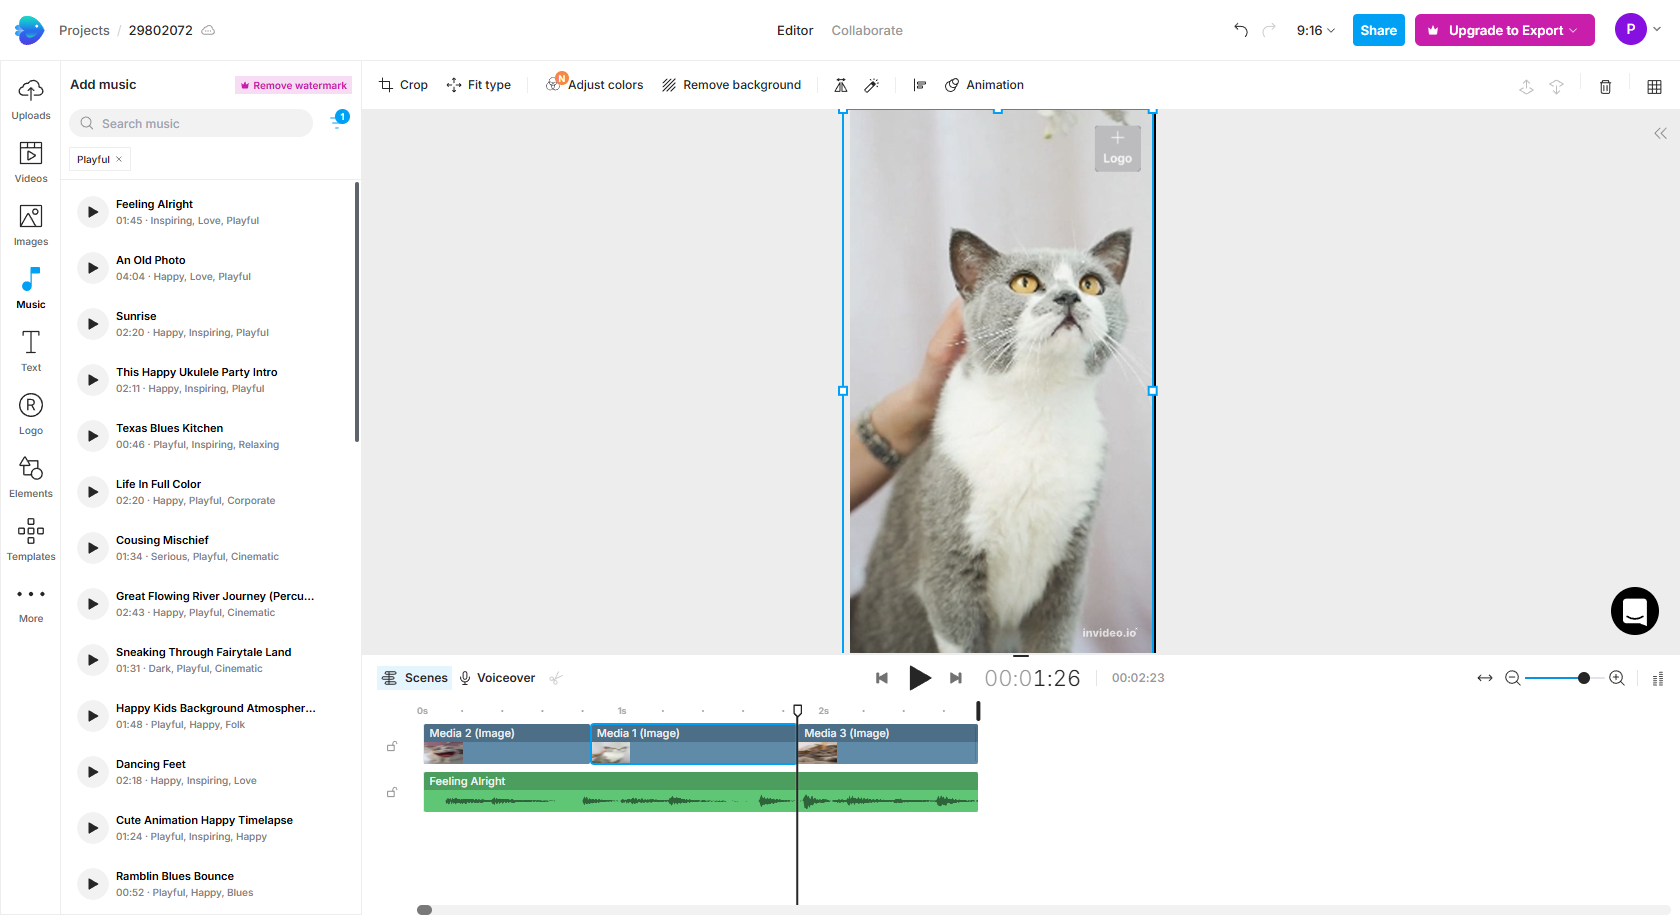
Task: Switch to the Collaborate tab
Action: 867,31
